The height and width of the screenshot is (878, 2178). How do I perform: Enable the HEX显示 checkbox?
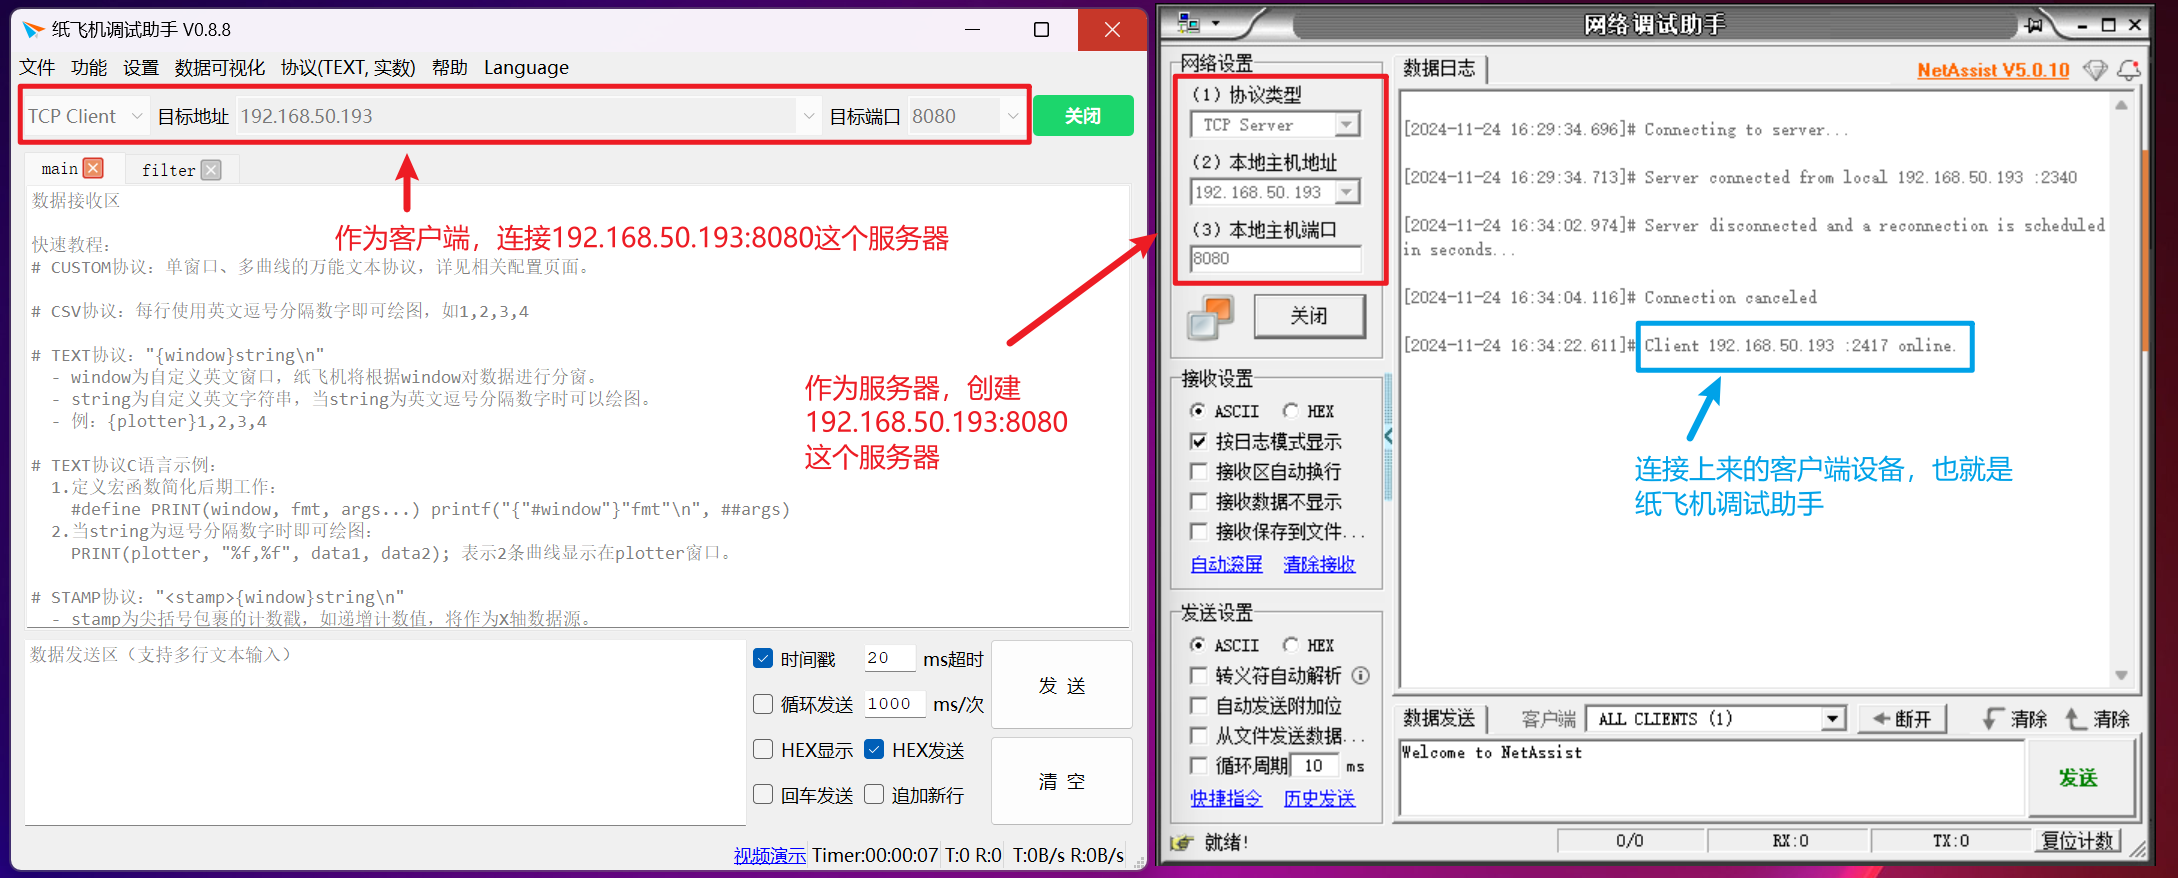[x=763, y=749]
